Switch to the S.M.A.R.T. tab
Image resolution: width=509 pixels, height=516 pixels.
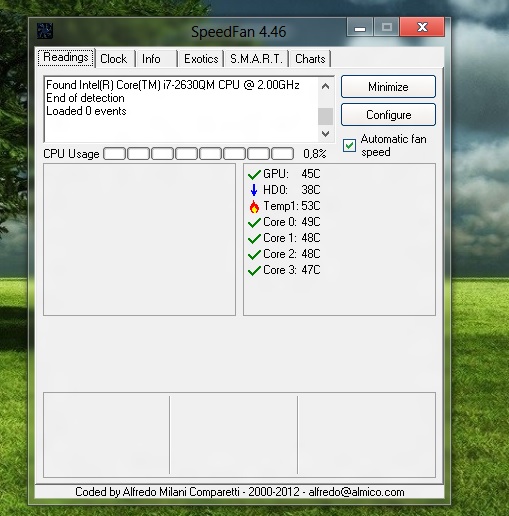coord(256,59)
